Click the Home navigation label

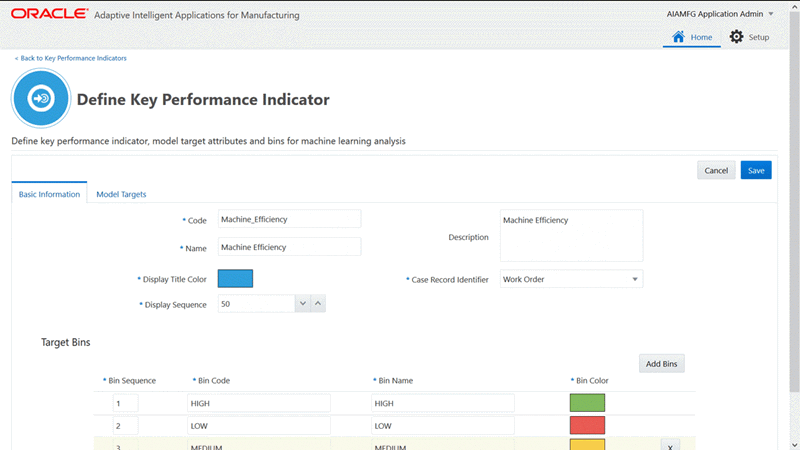click(701, 37)
